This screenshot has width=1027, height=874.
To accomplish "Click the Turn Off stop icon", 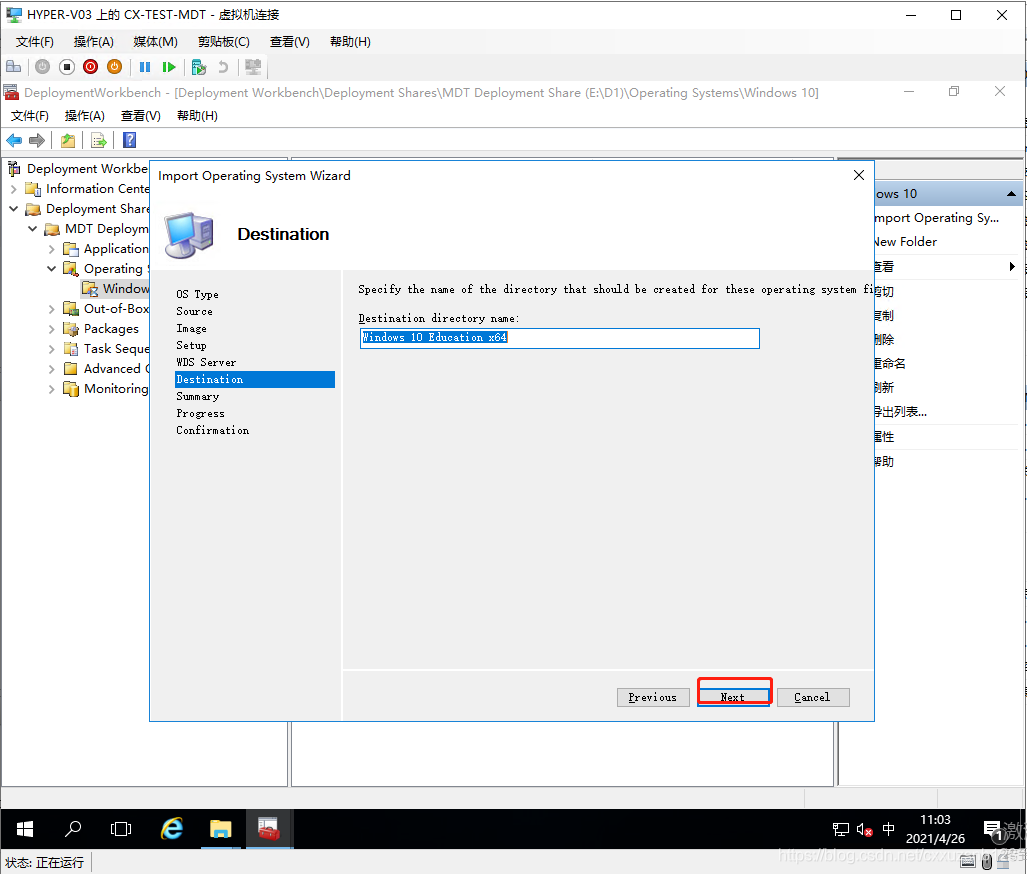I will pyautogui.click(x=67, y=67).
